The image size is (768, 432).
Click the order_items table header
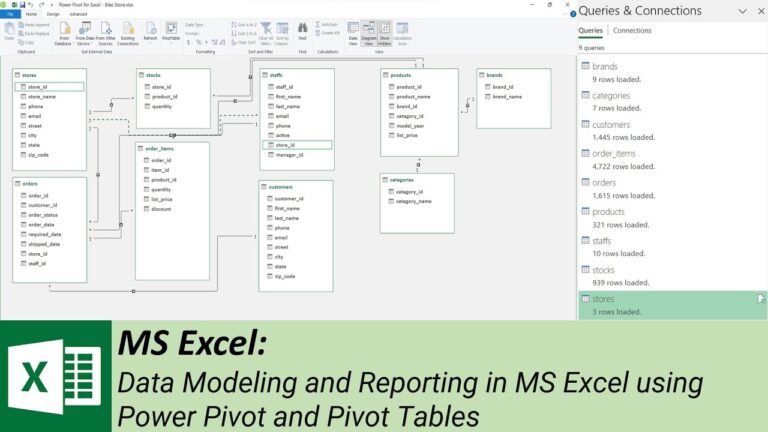pos(172,148)
